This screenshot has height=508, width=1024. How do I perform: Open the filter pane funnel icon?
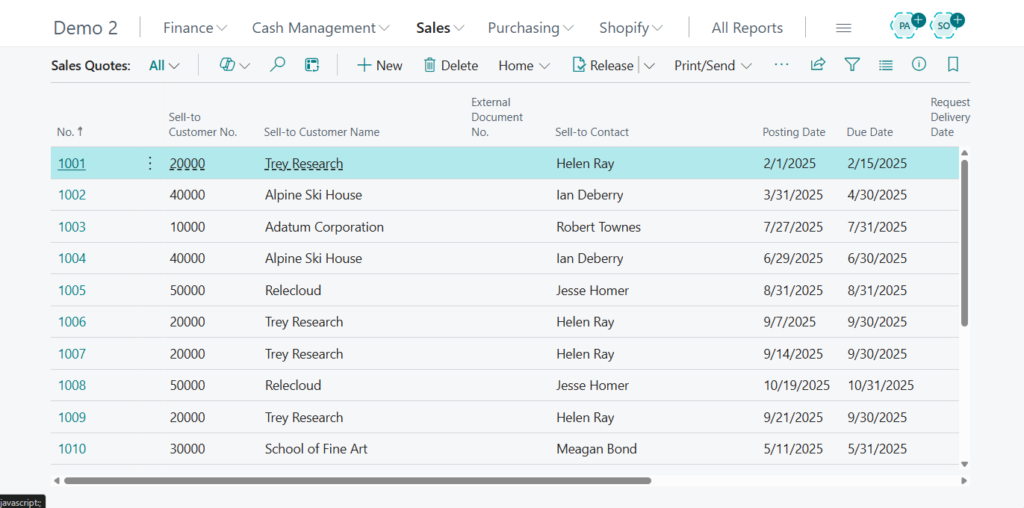852,65
